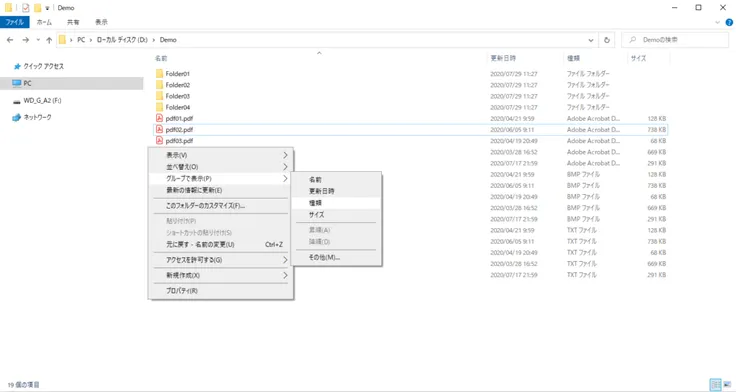
Task: Click the Folder01 folder icon
Action: tap(159, 73)
